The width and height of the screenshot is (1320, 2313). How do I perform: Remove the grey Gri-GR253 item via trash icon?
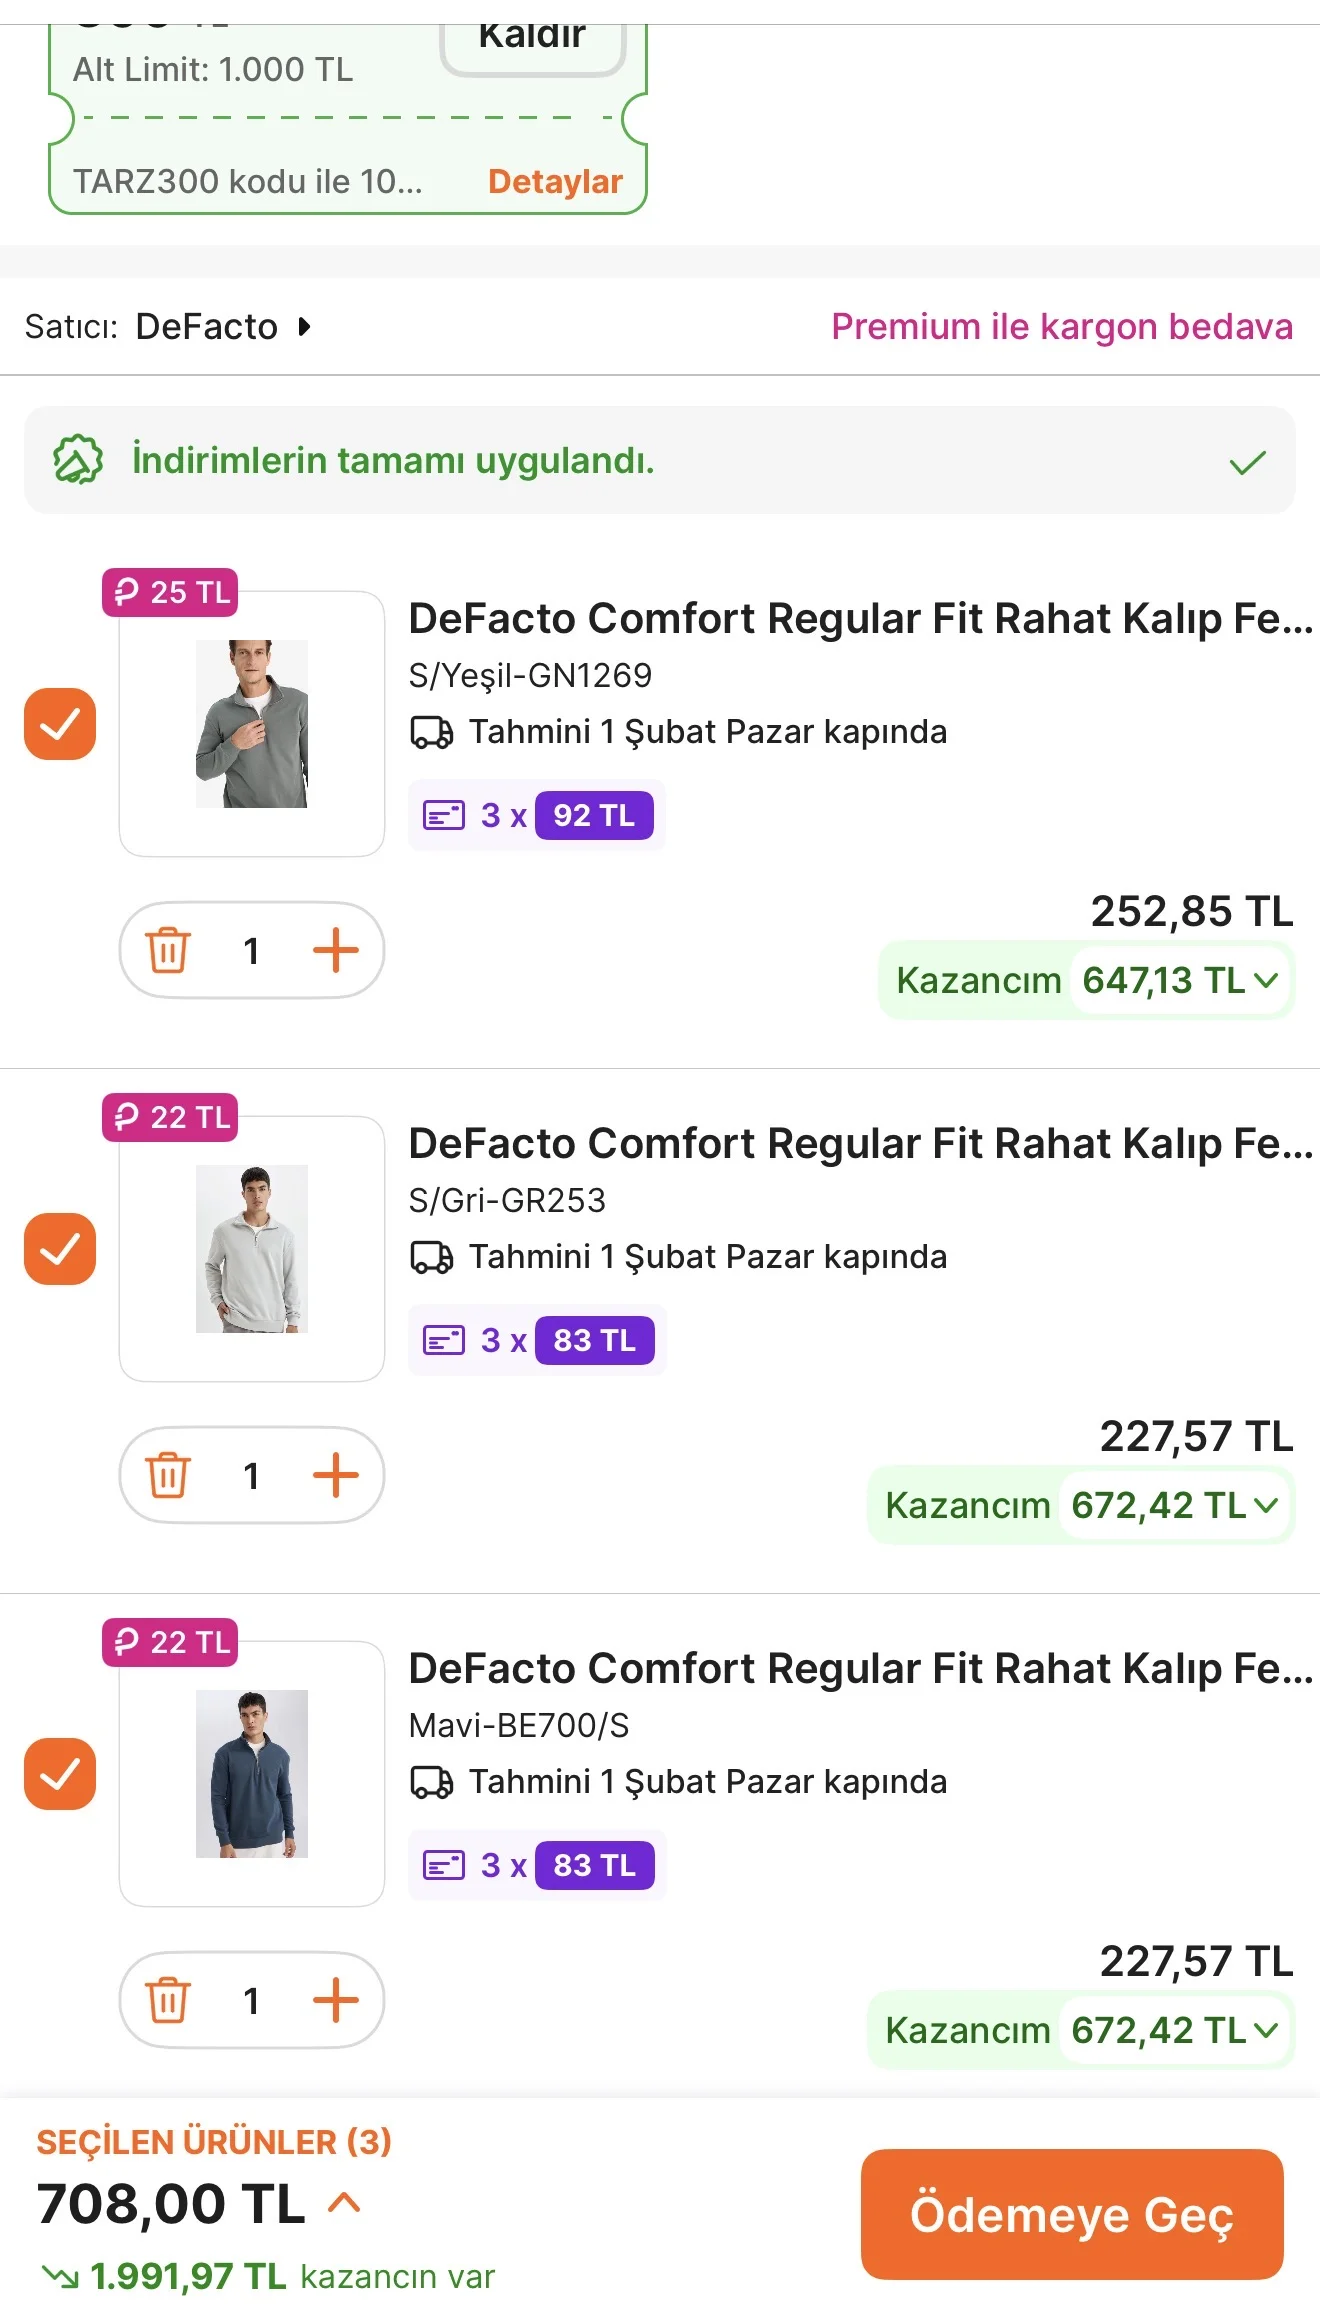point(168,1475)
